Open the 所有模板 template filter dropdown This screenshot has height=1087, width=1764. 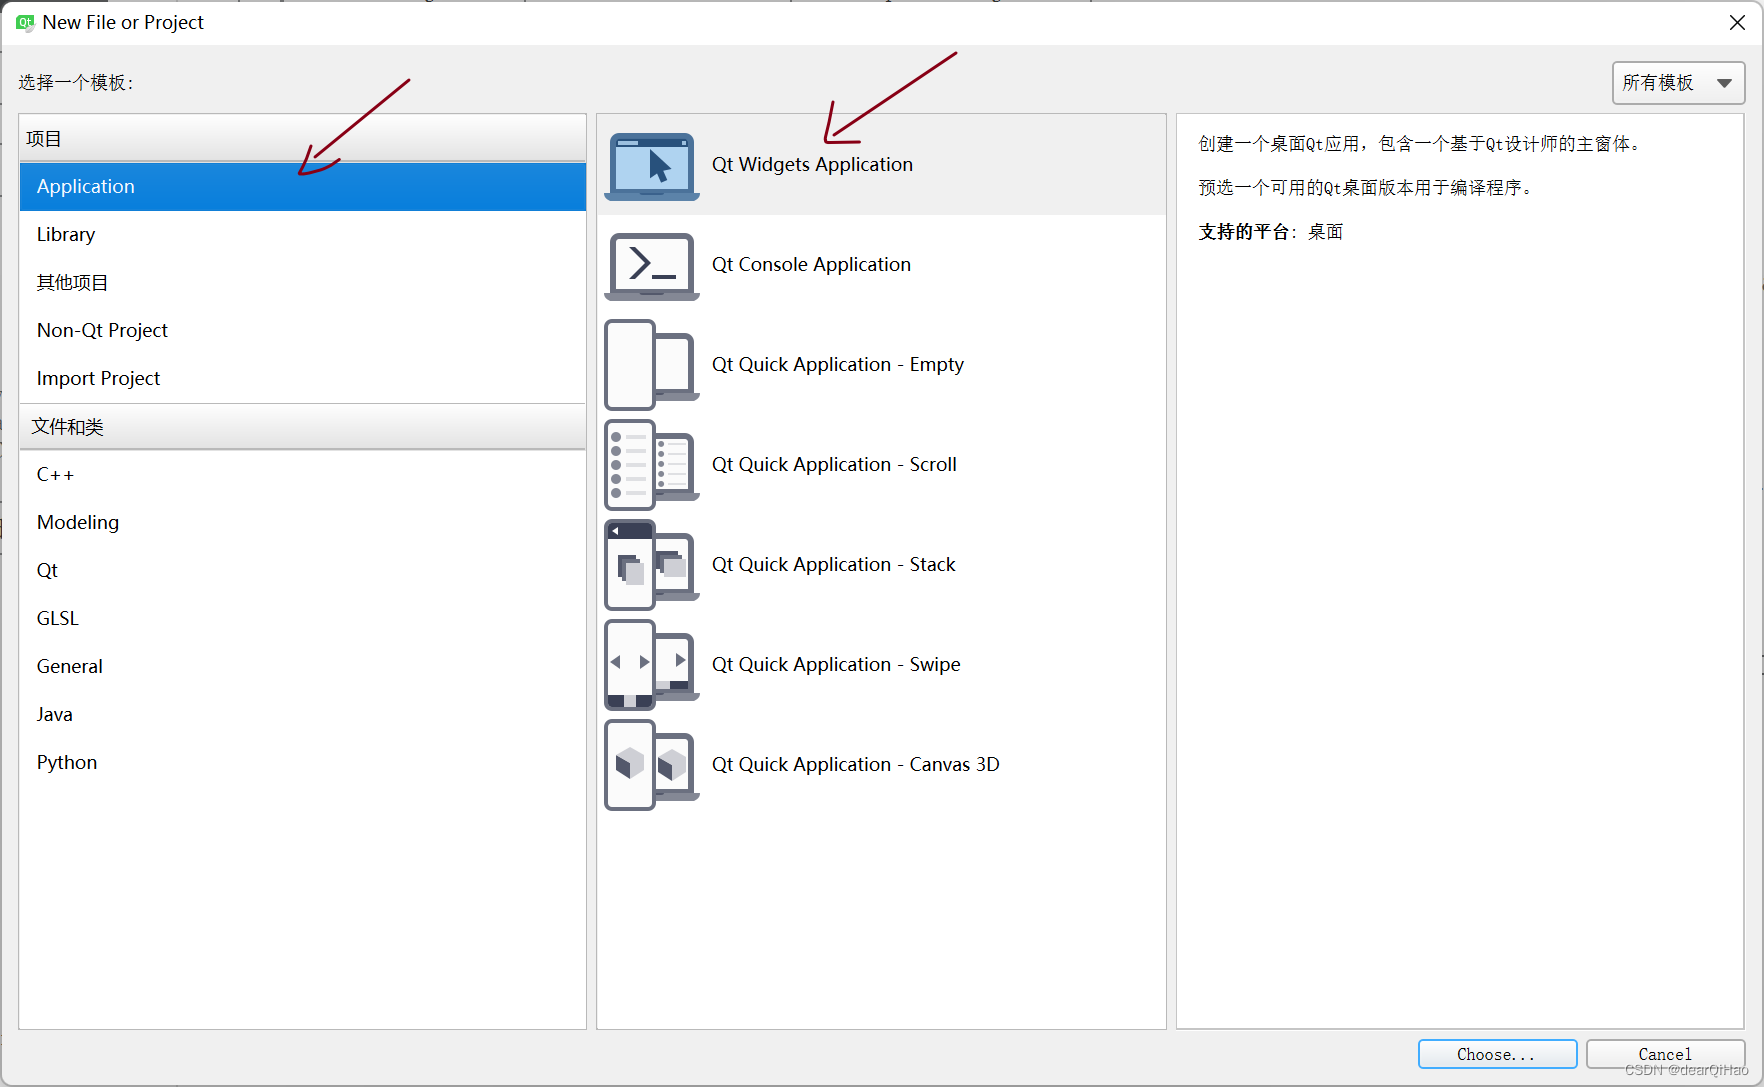1678,83
